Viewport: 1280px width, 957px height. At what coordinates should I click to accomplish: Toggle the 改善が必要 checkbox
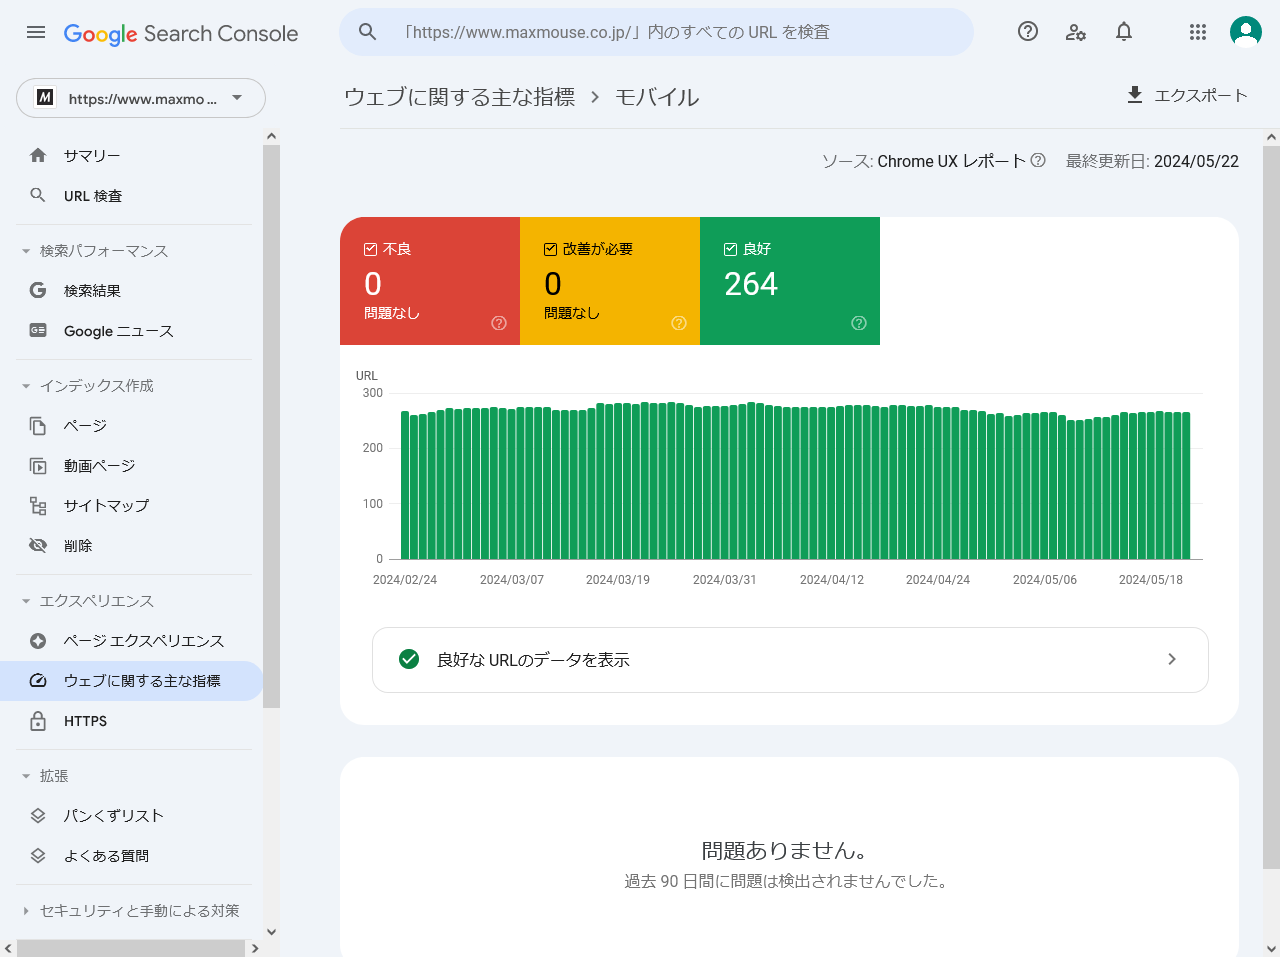coord(550,249)
